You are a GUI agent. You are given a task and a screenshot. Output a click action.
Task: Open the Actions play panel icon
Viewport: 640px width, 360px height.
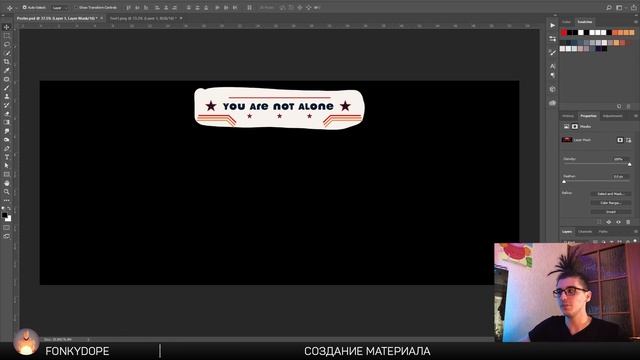(552, 25)
